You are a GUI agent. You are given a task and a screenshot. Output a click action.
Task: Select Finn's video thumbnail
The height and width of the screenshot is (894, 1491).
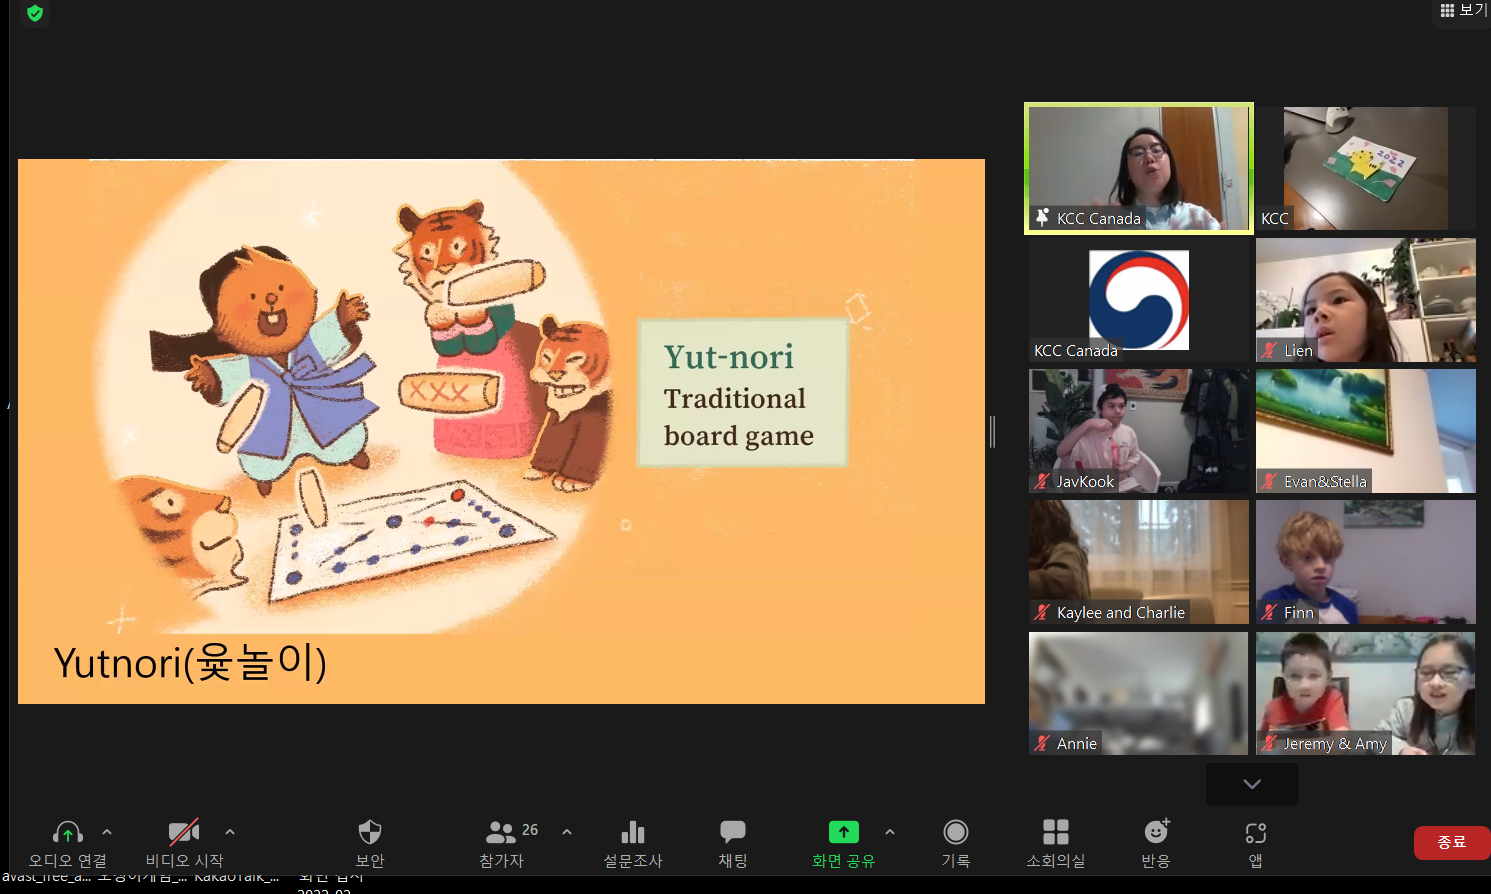(1366, 562)
